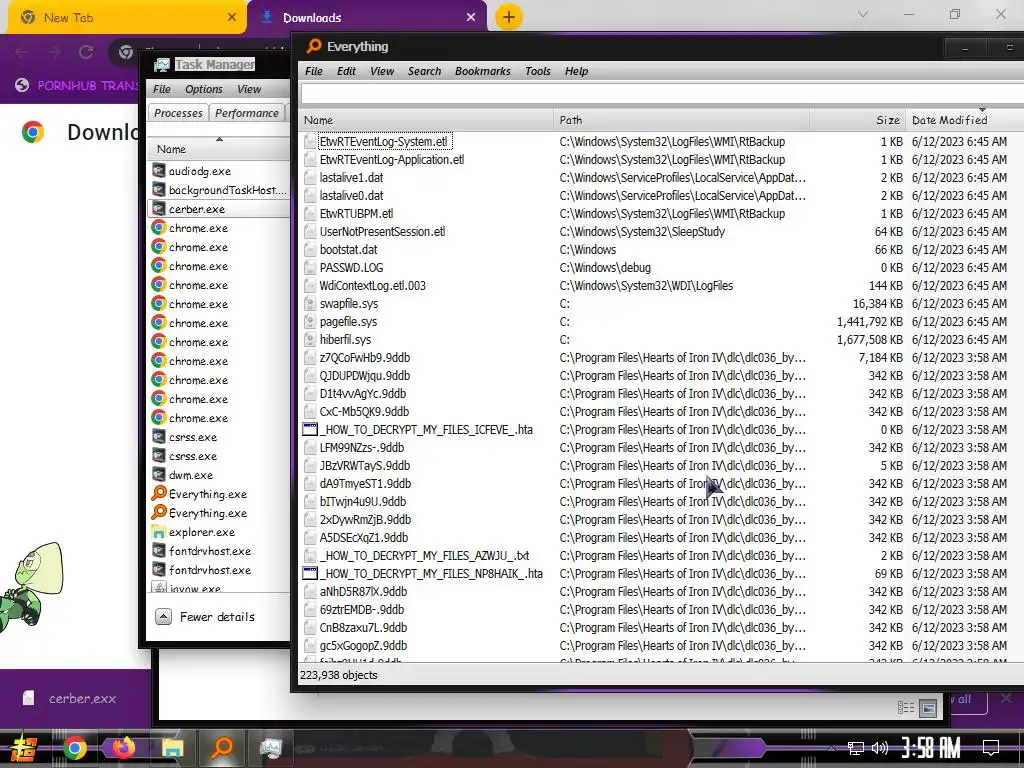Open Chrome from the taskbar
This screenshot has height=768, width=1024.
point(74,748)
